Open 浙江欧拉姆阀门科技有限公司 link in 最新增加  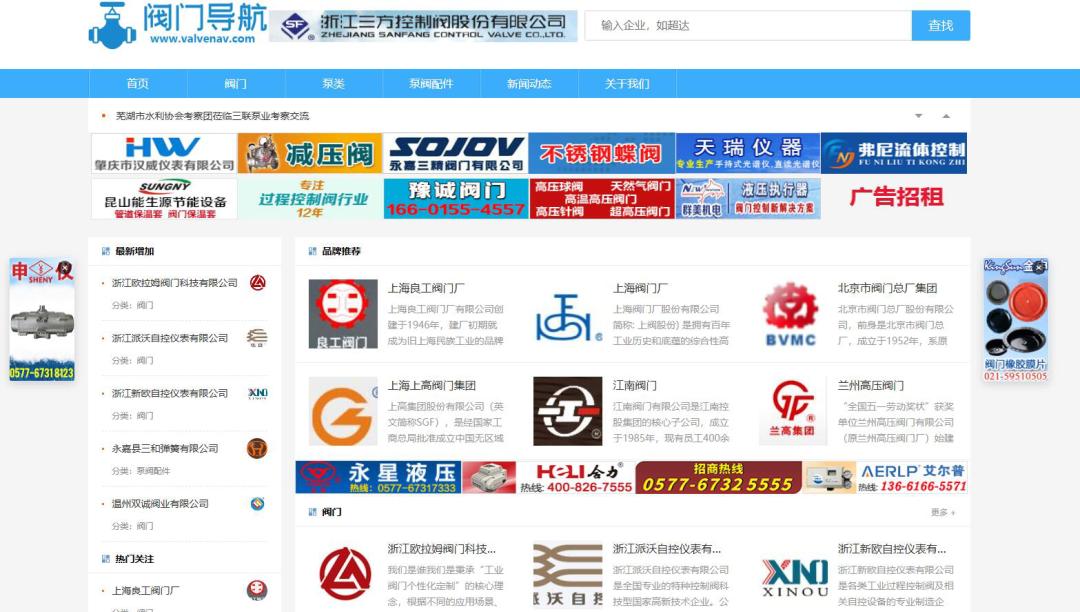point(175,283)
